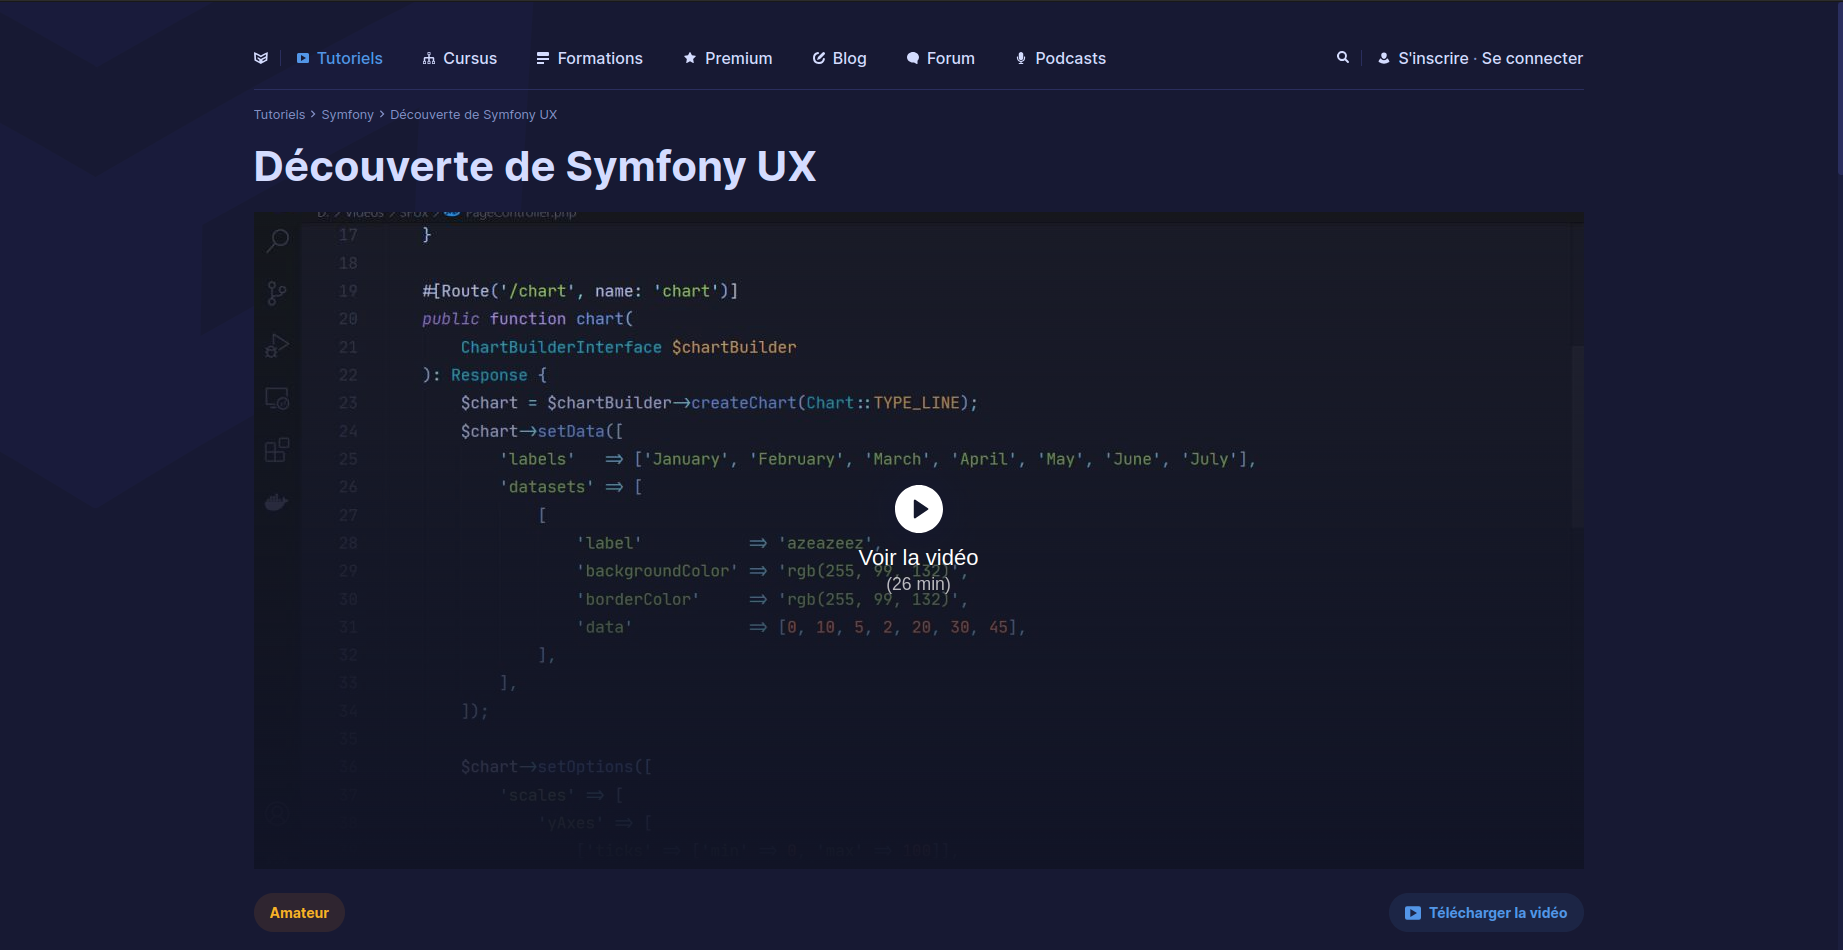This screenshot has height=950, width=1843.
Task: Click the site logo icon
Action: (261, 58)
